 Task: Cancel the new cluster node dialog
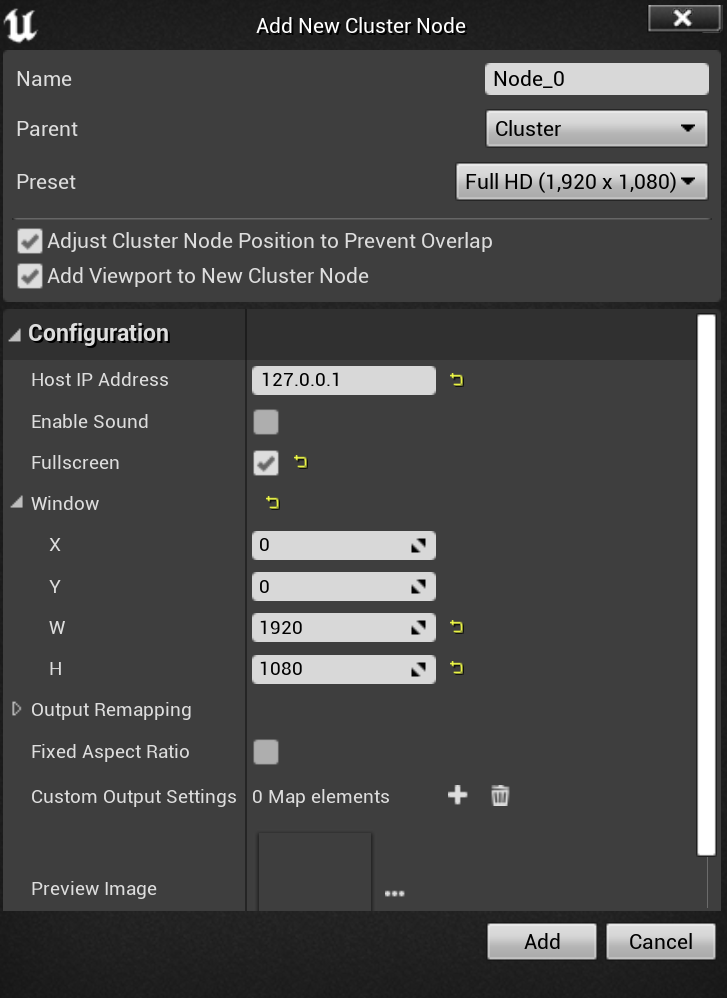coord(660,942)
